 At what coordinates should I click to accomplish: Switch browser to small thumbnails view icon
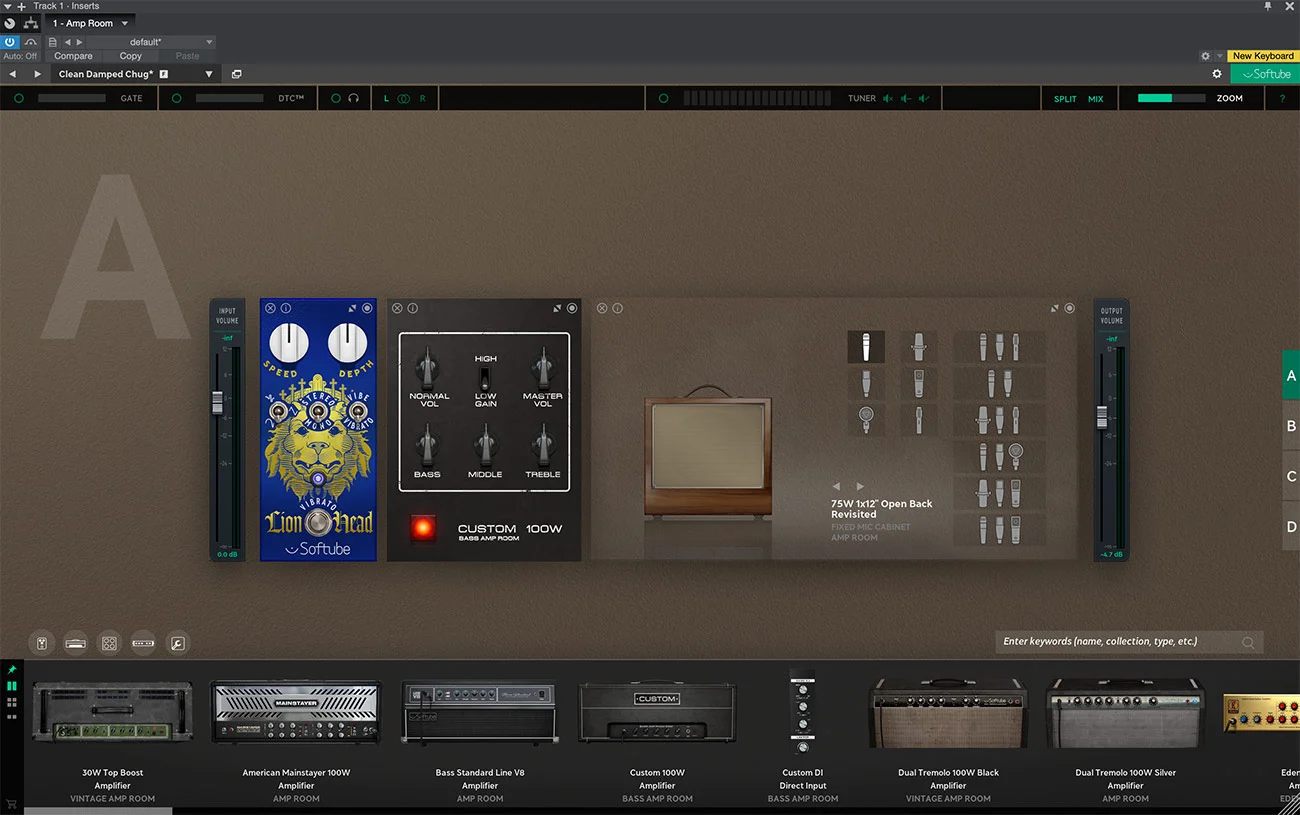coord(12,718)
